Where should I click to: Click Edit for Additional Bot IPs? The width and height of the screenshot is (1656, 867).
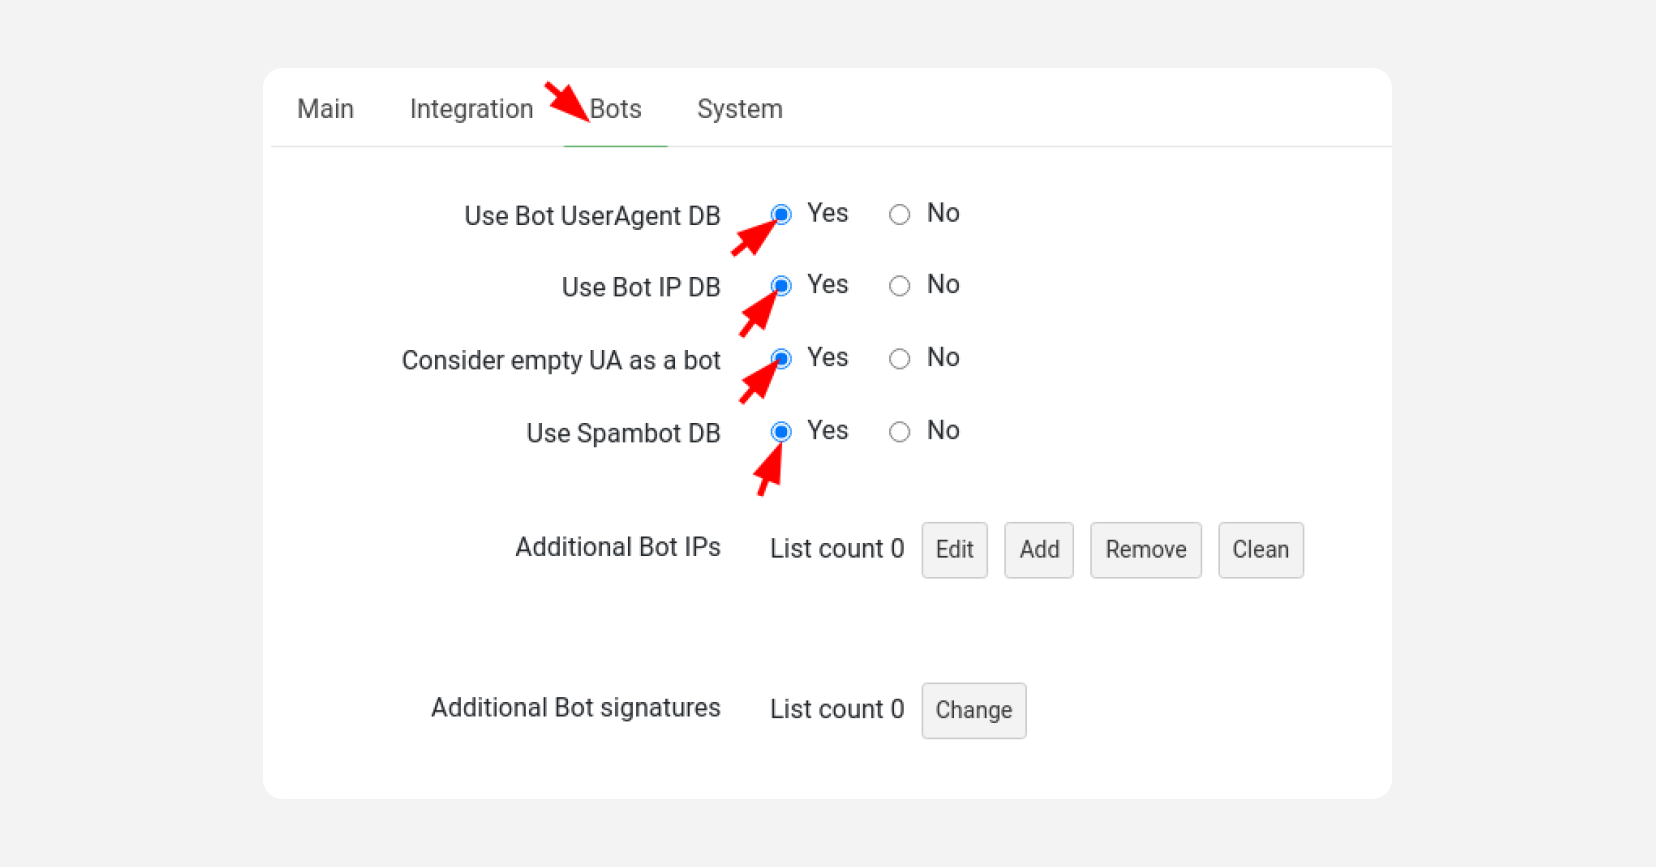coord(955,550)
